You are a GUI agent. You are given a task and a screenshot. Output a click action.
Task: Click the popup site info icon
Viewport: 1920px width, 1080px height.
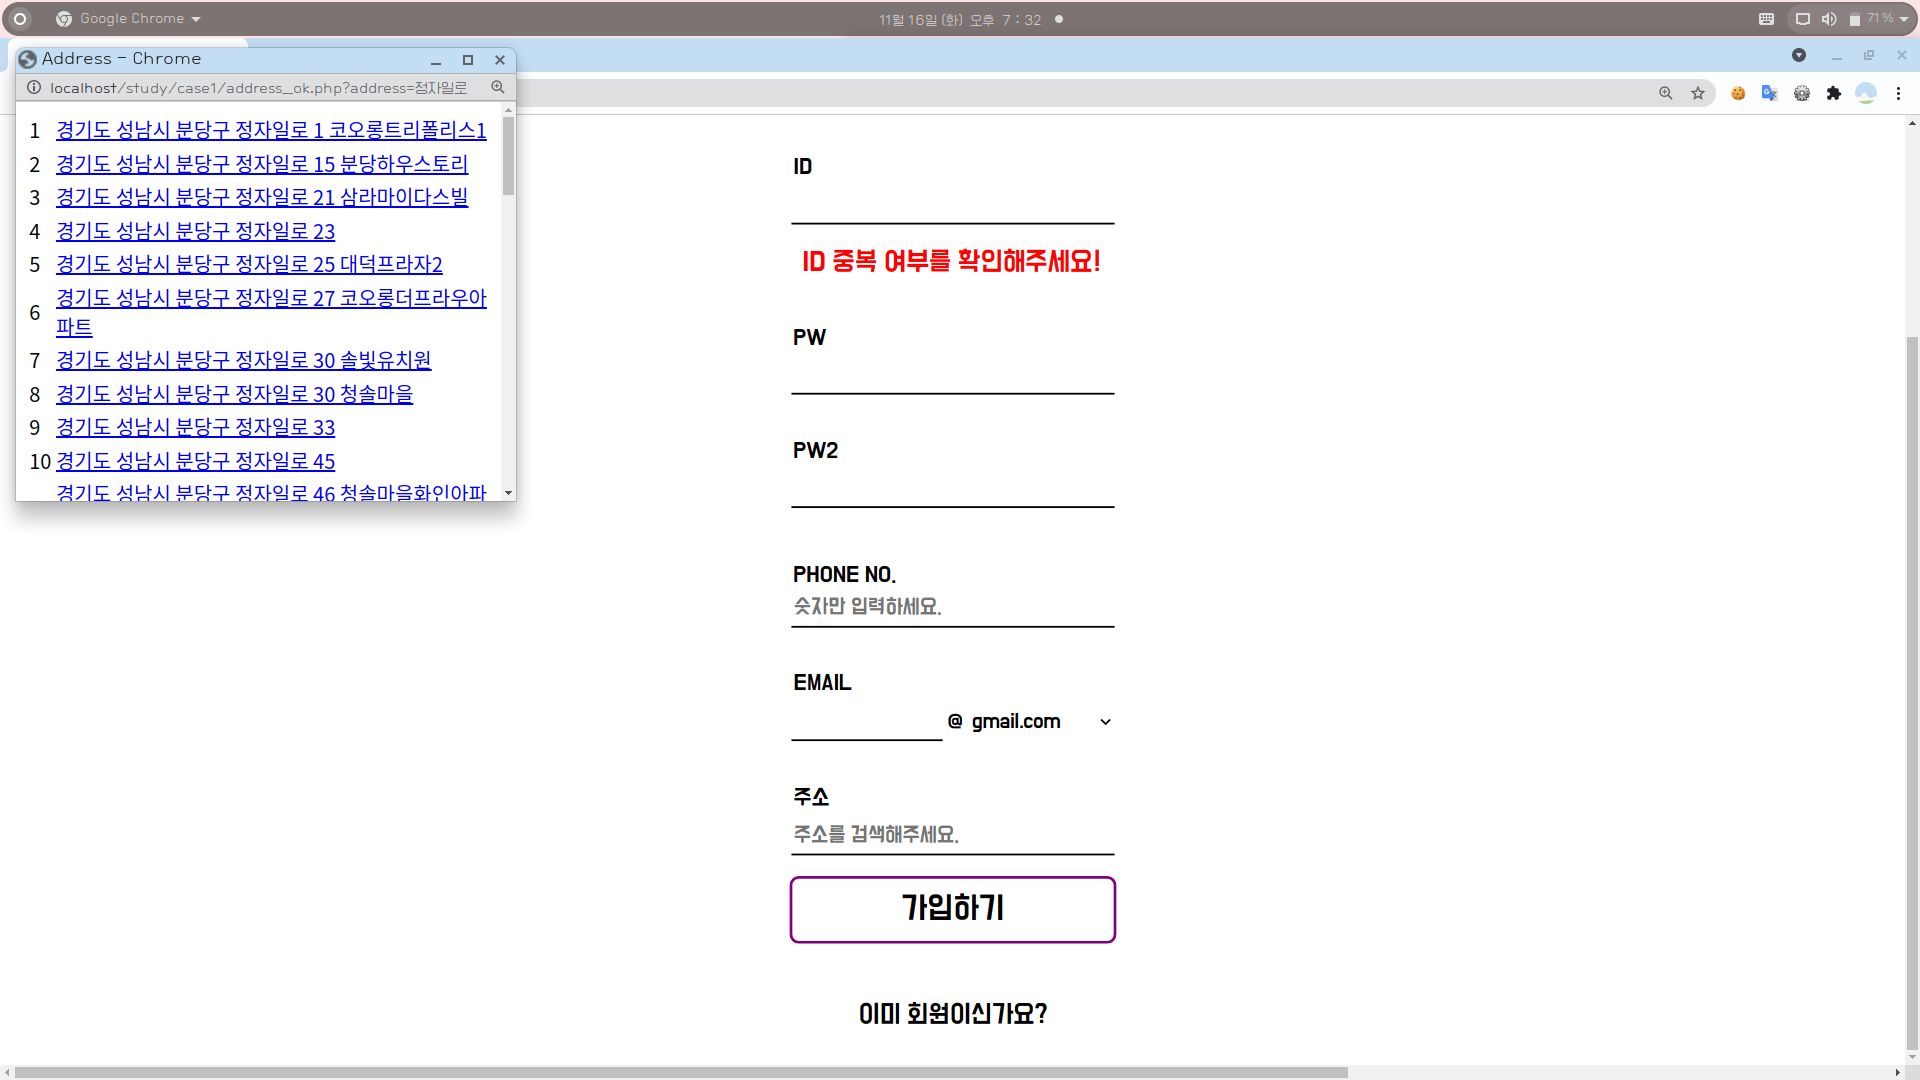tap(34, 88)
